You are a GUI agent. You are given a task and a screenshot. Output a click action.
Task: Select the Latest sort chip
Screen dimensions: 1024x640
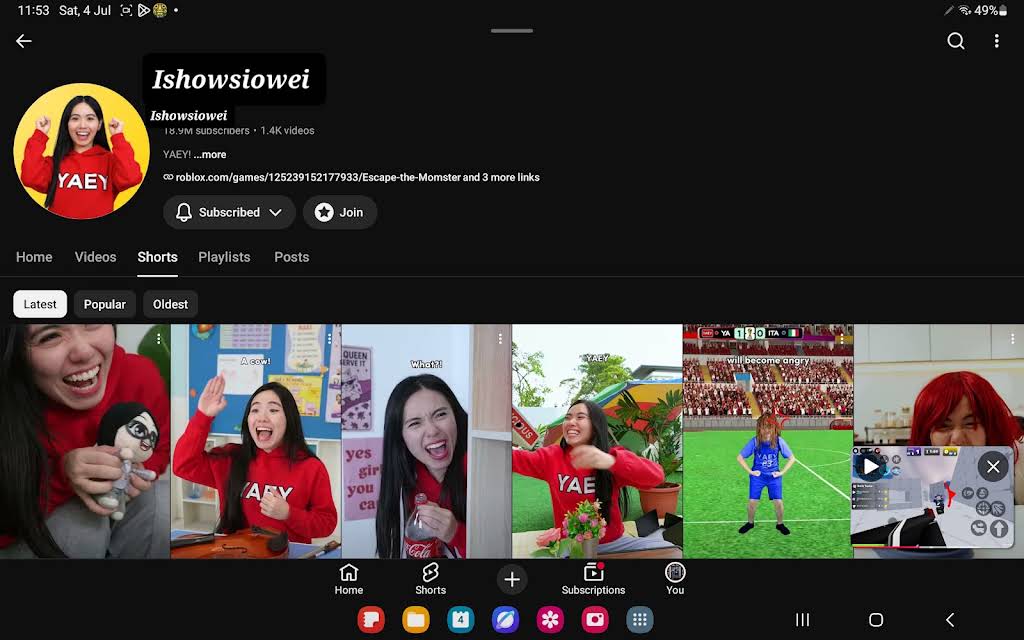(40, 304)
